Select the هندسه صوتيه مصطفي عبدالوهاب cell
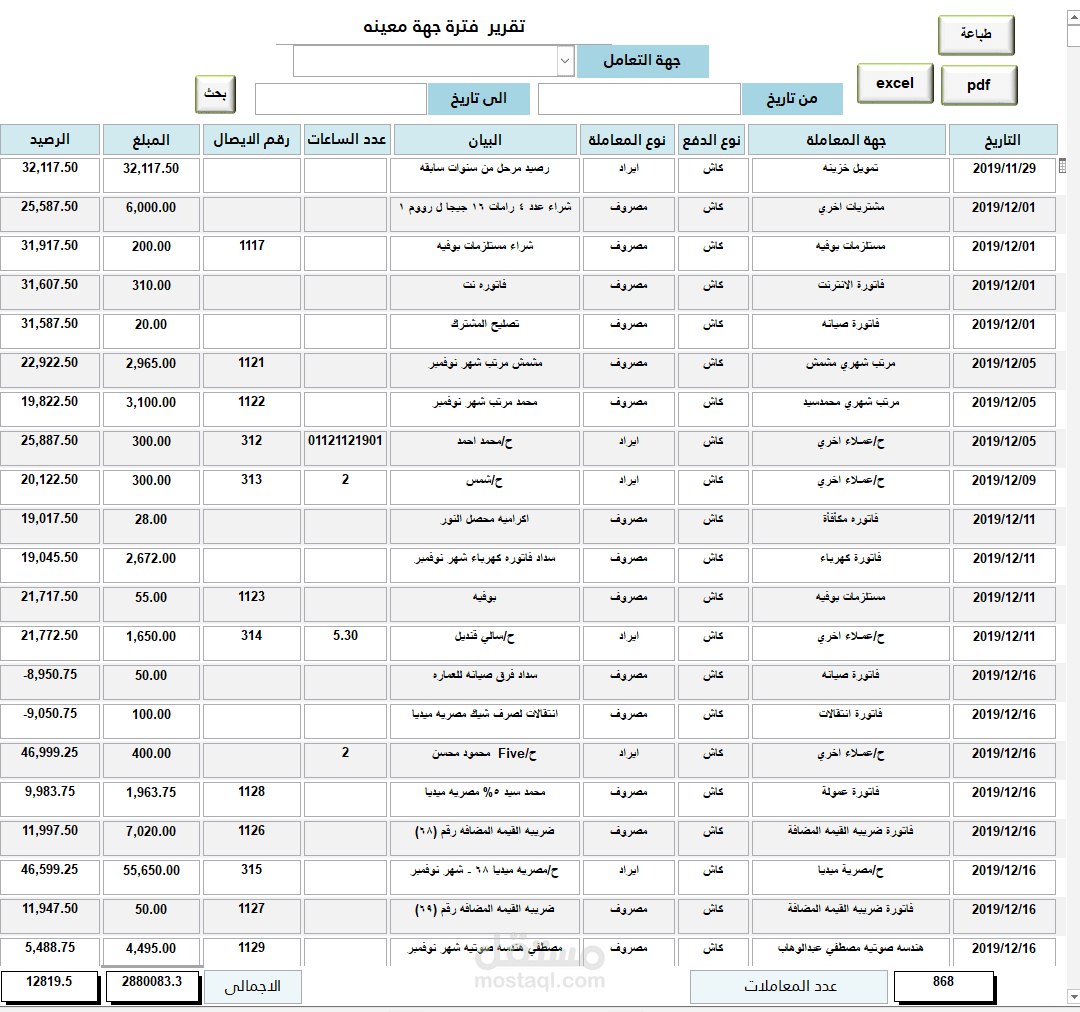 click(850, 952)
